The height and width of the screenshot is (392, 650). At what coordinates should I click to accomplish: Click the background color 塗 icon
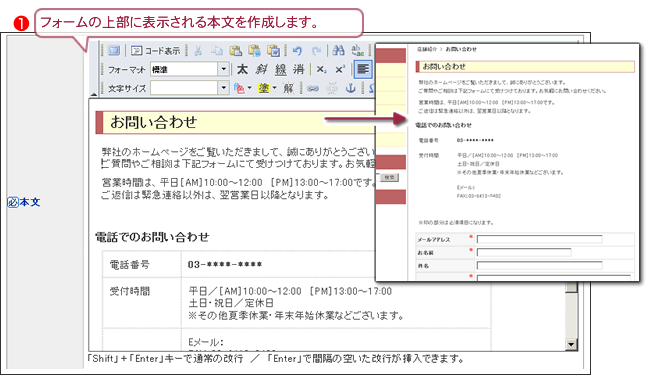click(264, 88)
